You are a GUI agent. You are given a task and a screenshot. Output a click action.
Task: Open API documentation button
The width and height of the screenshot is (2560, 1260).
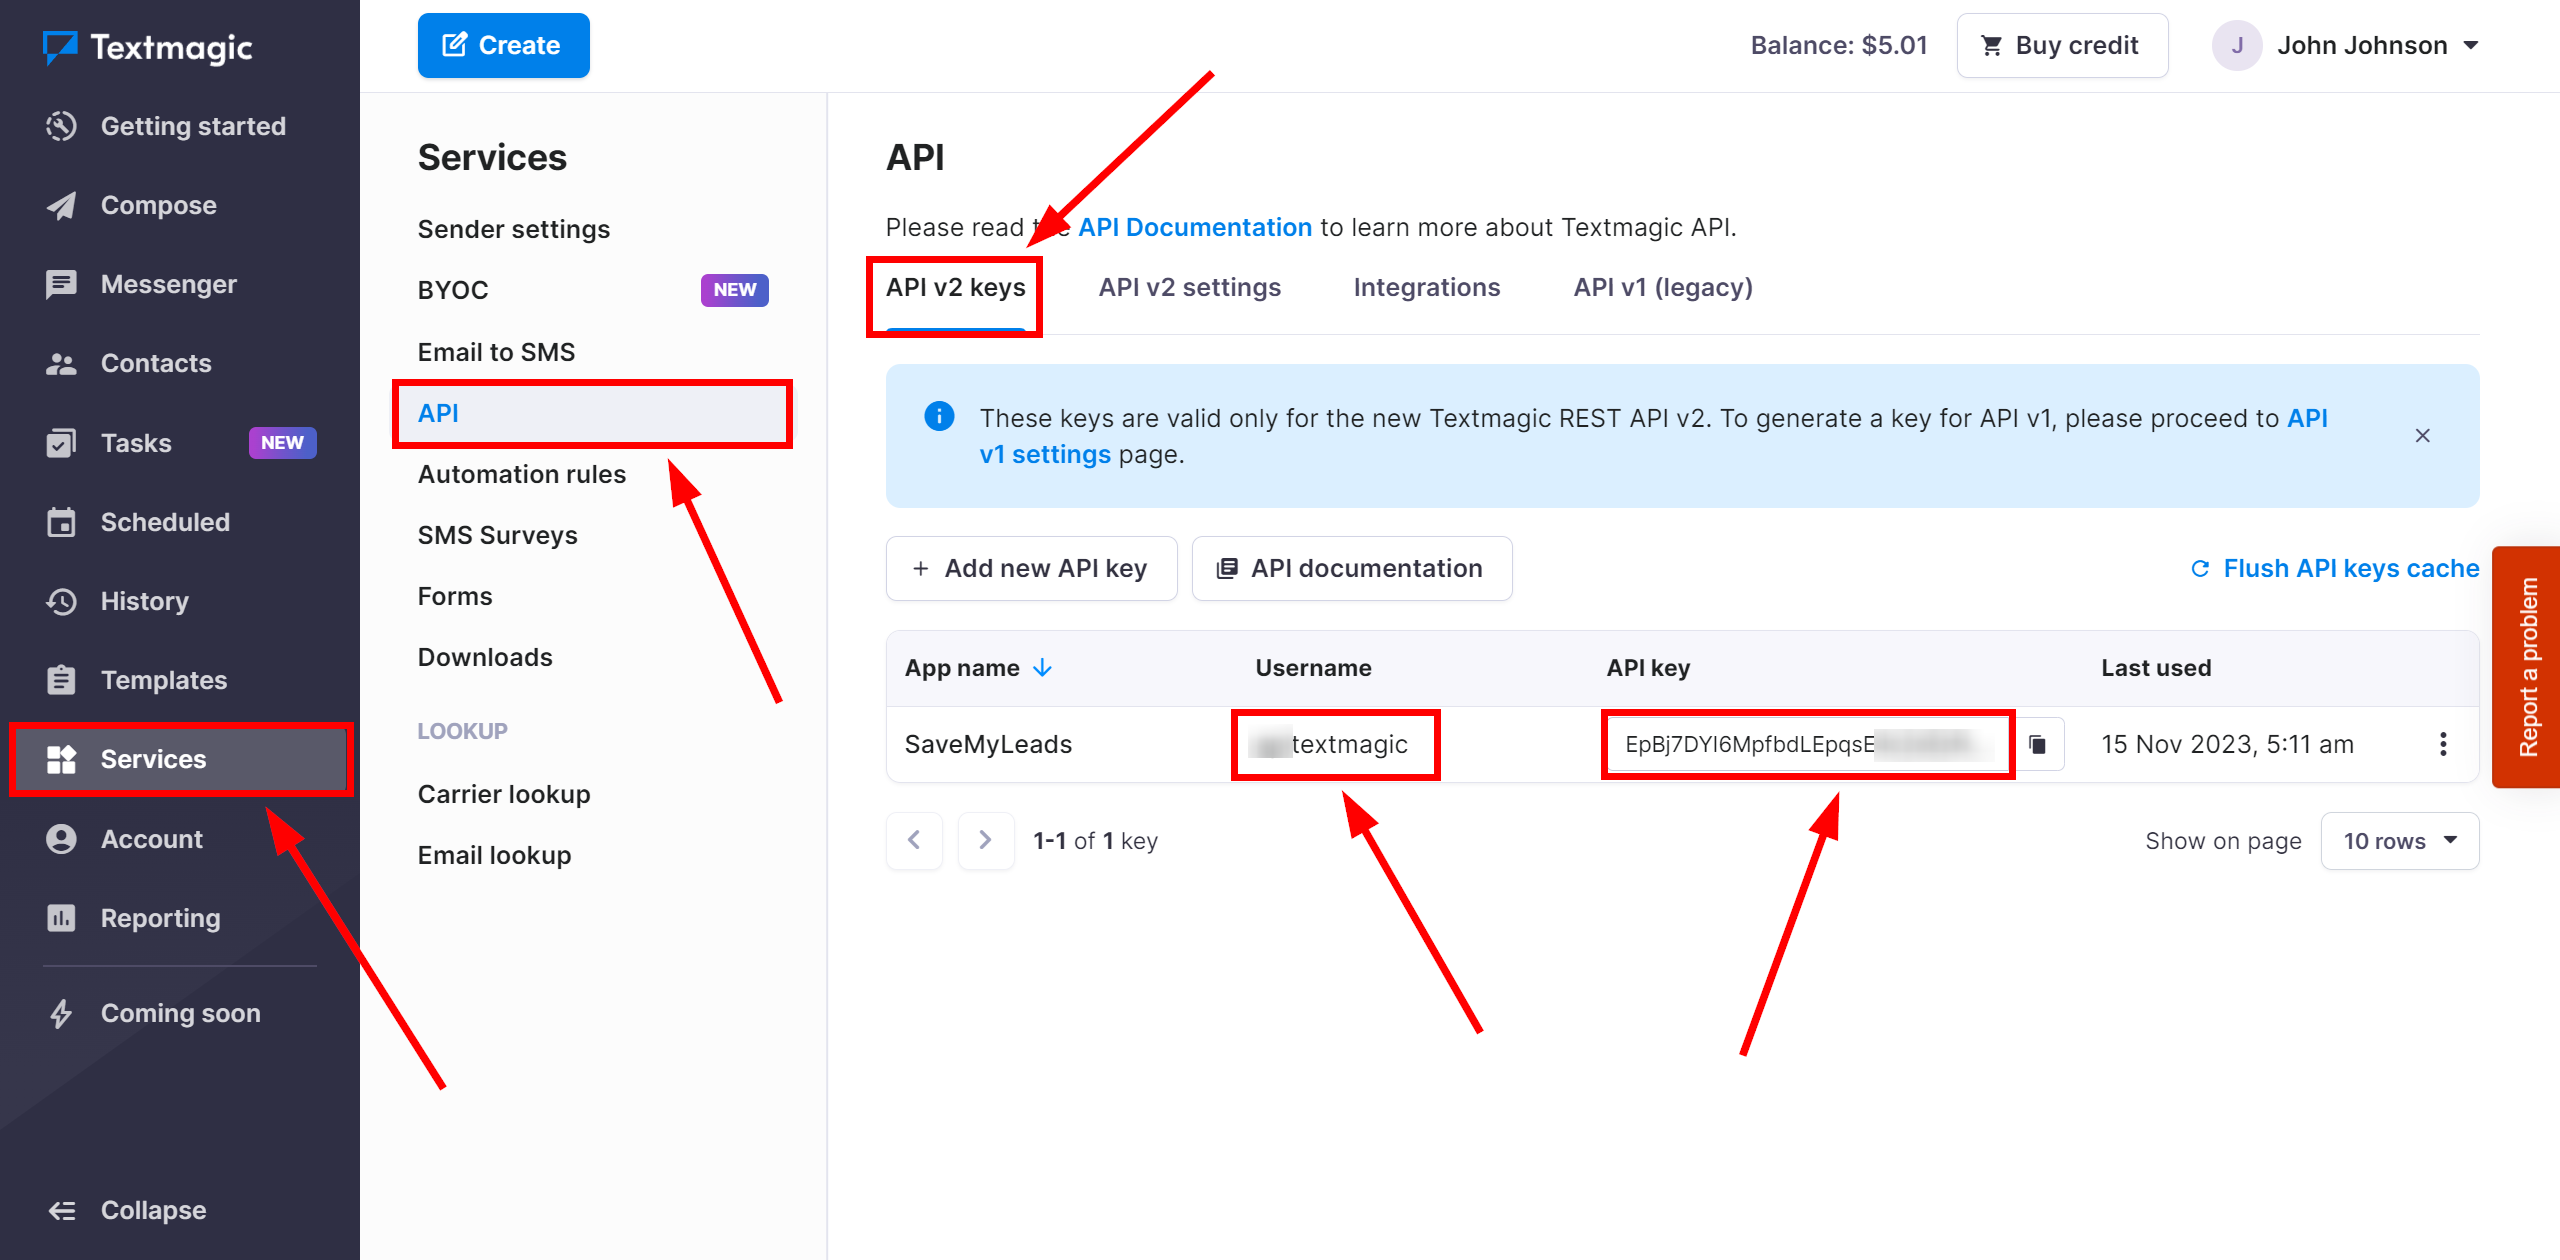[1351, 569]
